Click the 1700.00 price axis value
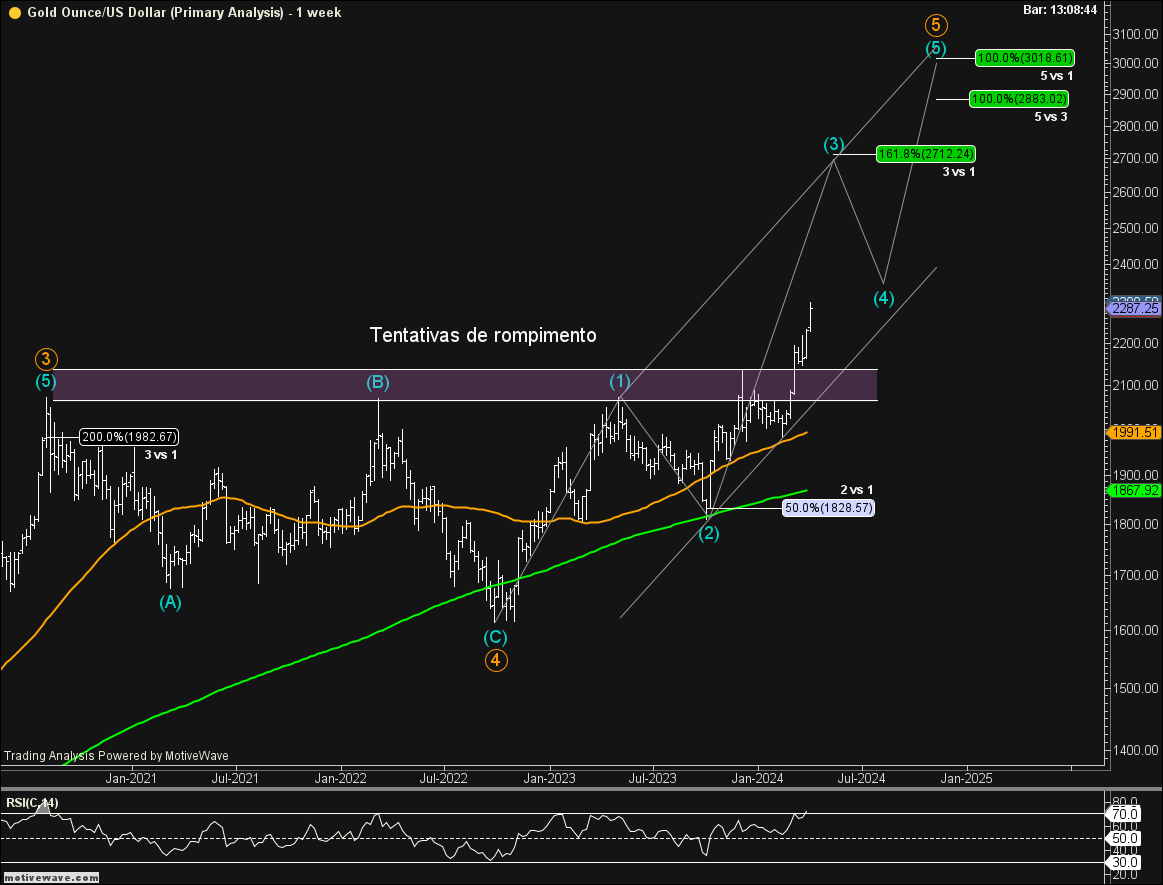Viewport: 1163px width, 885px height. 1136,575
